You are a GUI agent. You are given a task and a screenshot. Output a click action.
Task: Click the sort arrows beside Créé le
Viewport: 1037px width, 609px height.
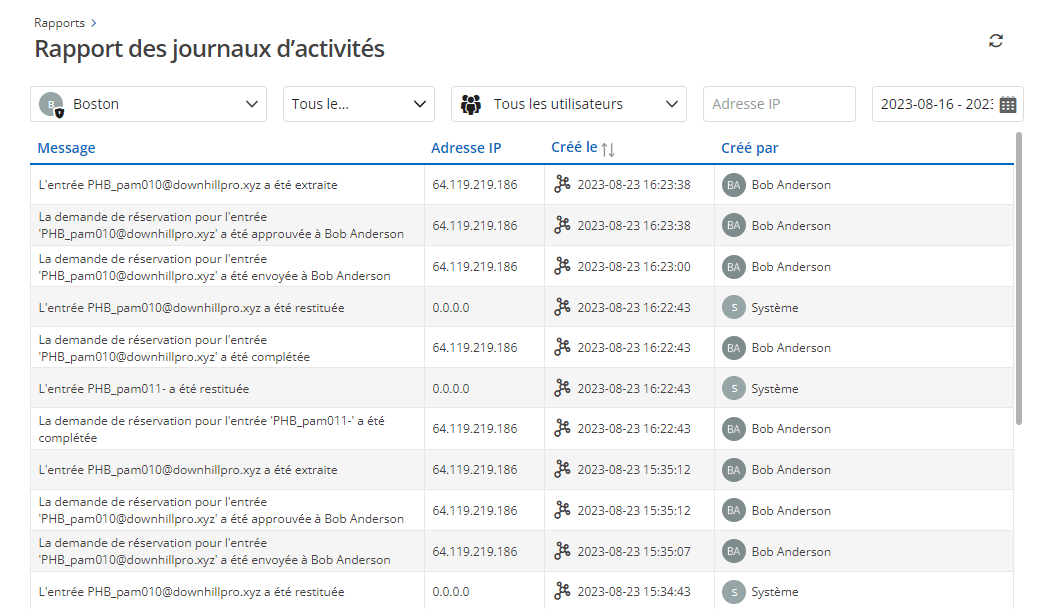608,149
